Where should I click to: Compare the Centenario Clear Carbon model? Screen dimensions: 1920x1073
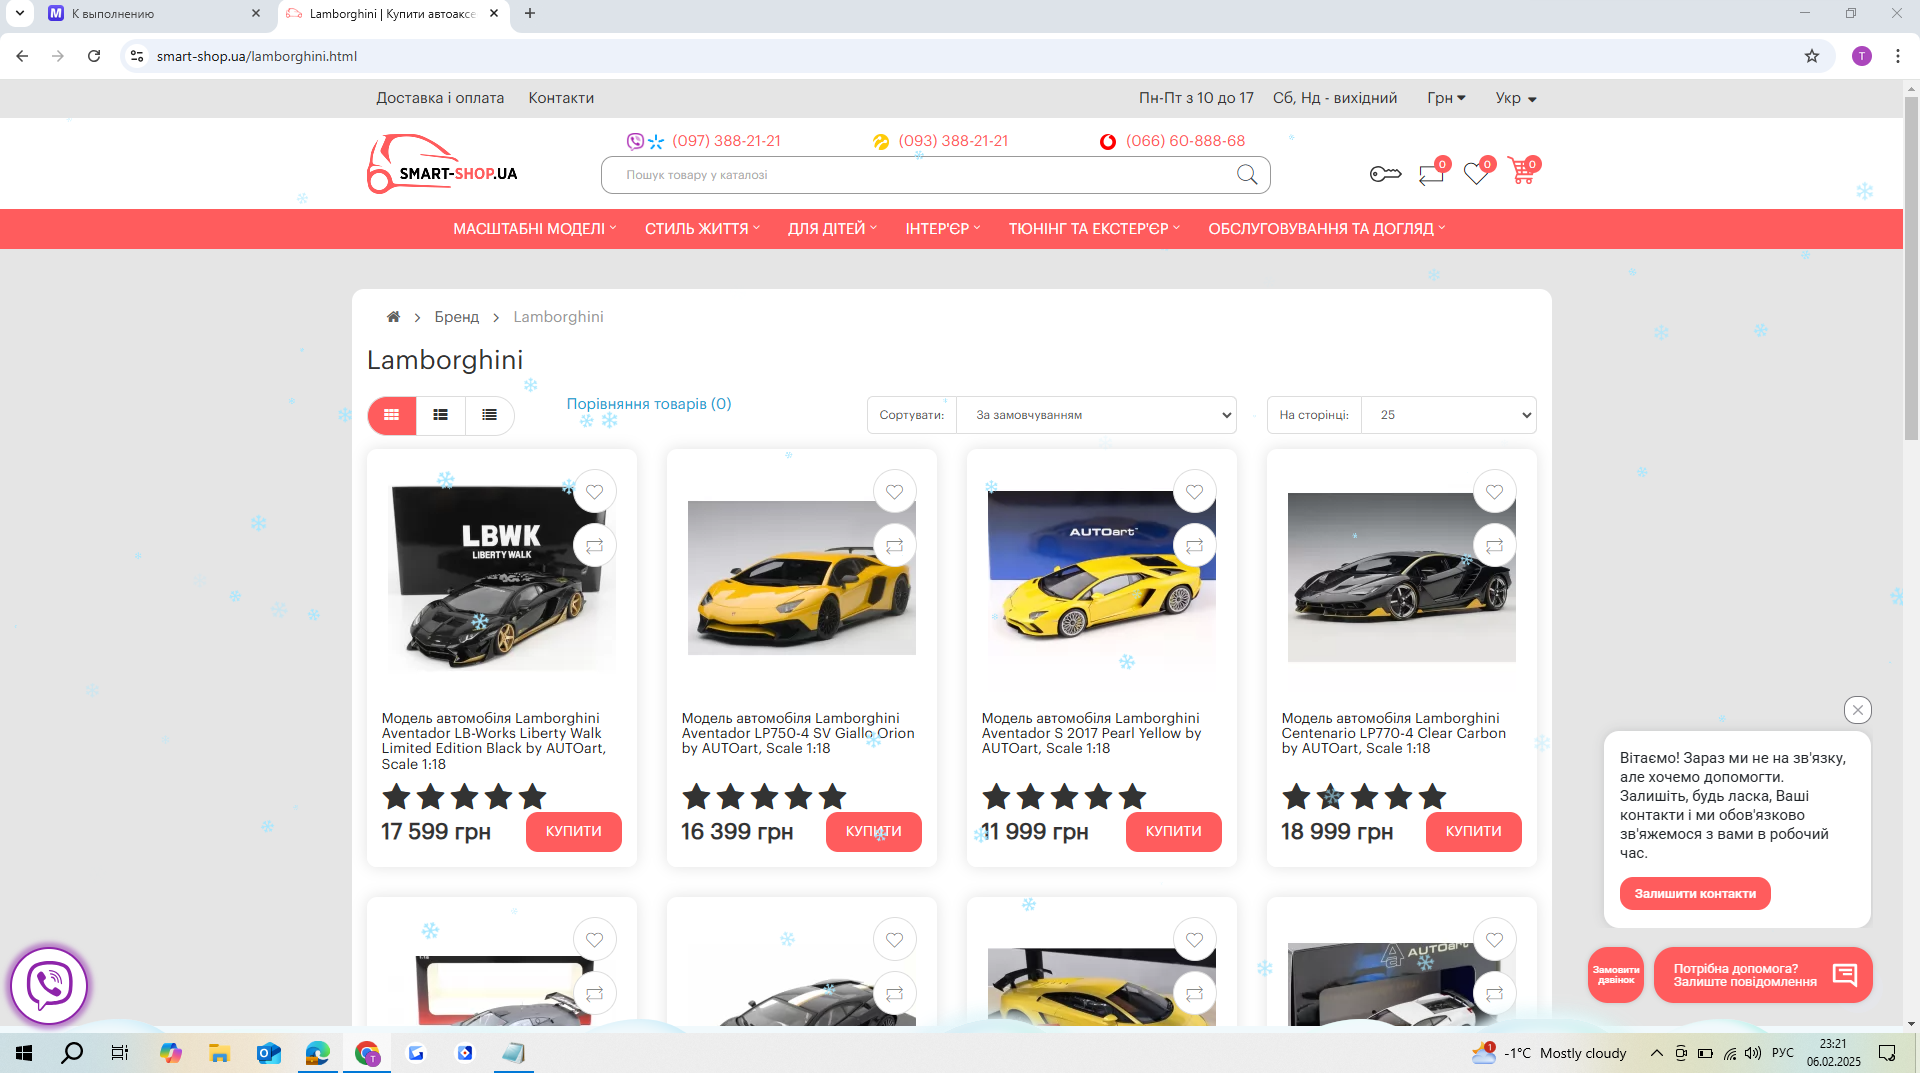1495,546
